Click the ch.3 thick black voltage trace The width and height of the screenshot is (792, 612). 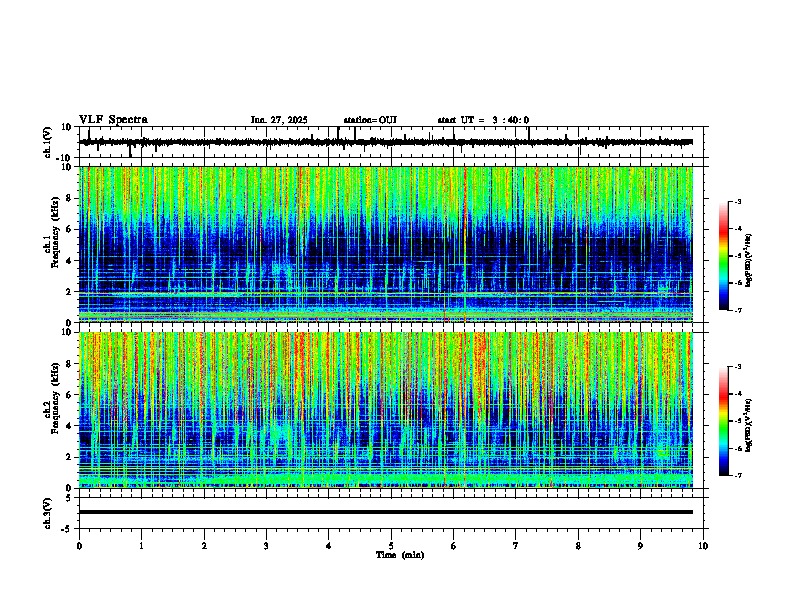[x=386, y=512]
